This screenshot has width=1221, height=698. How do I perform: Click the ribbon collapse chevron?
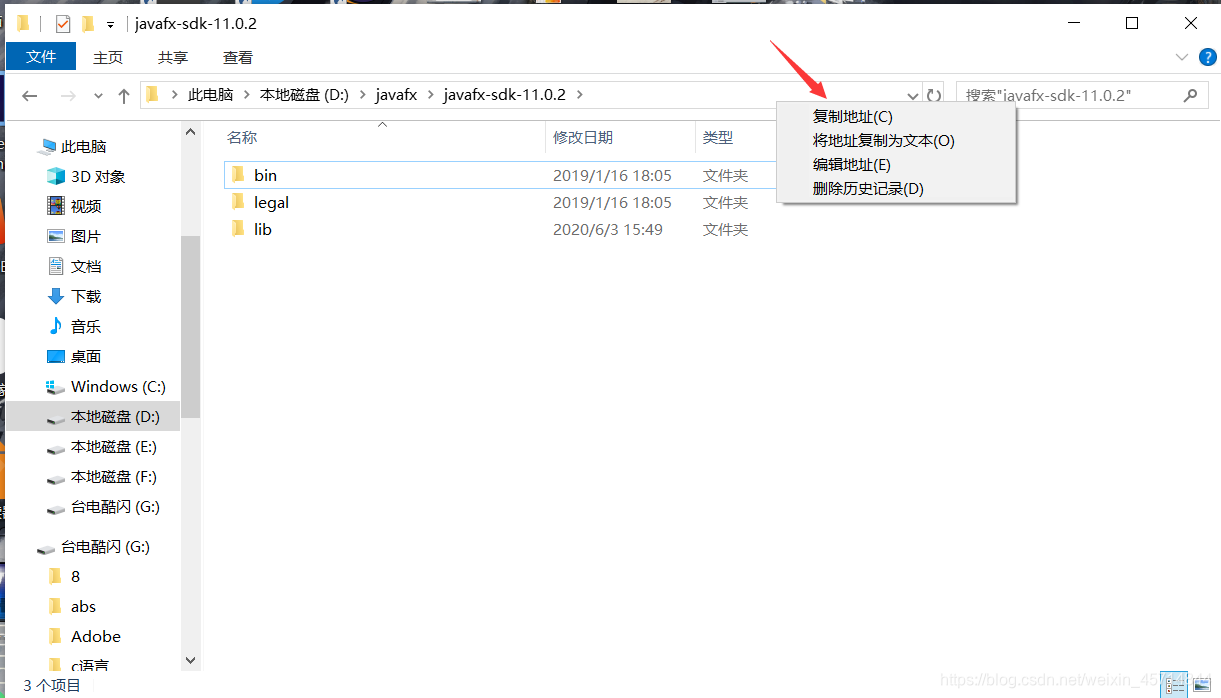(1182, 57)
